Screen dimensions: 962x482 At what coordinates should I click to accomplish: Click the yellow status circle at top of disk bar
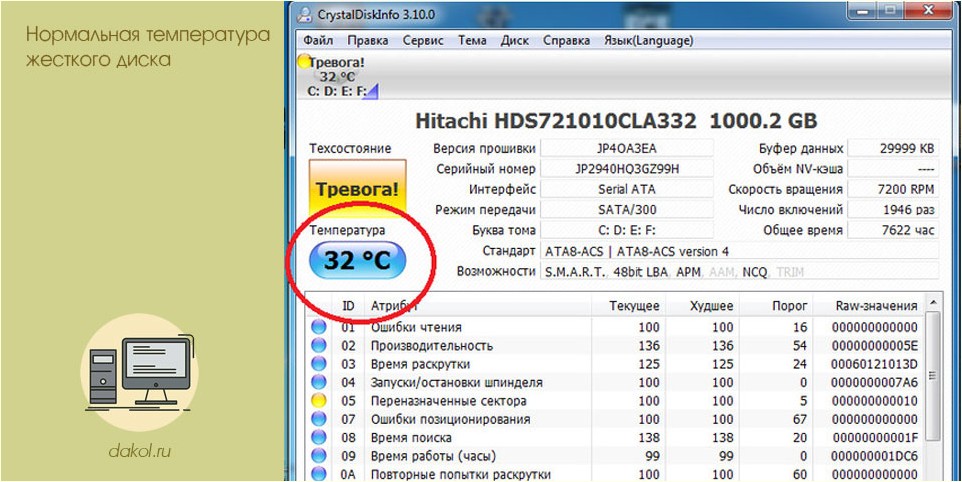point(304,61)
